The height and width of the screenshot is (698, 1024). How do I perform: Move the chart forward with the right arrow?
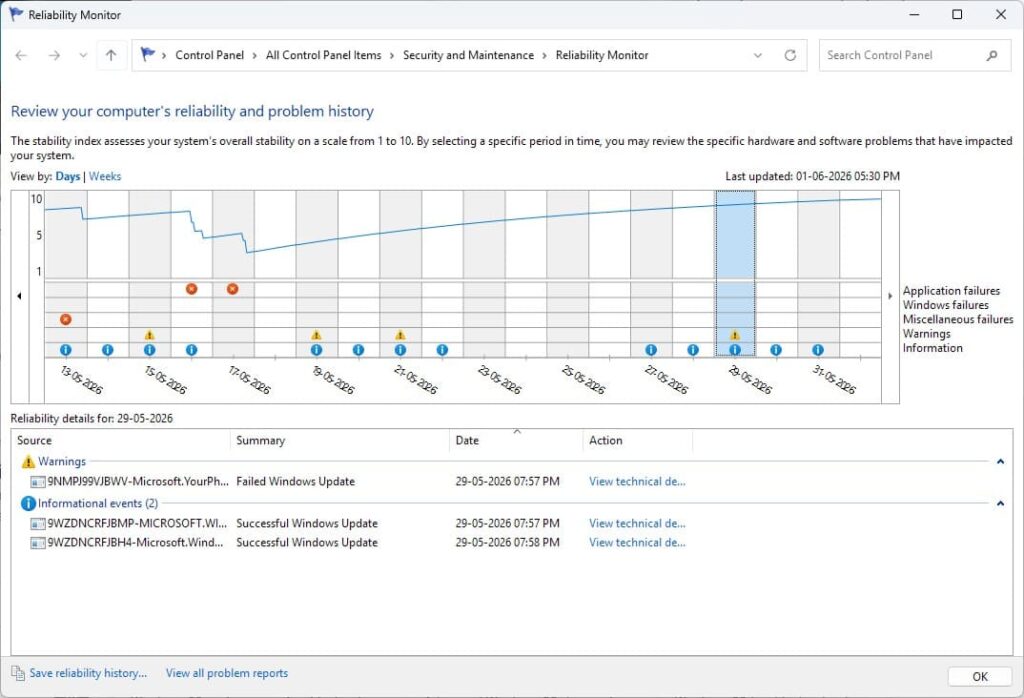[890, 296]
